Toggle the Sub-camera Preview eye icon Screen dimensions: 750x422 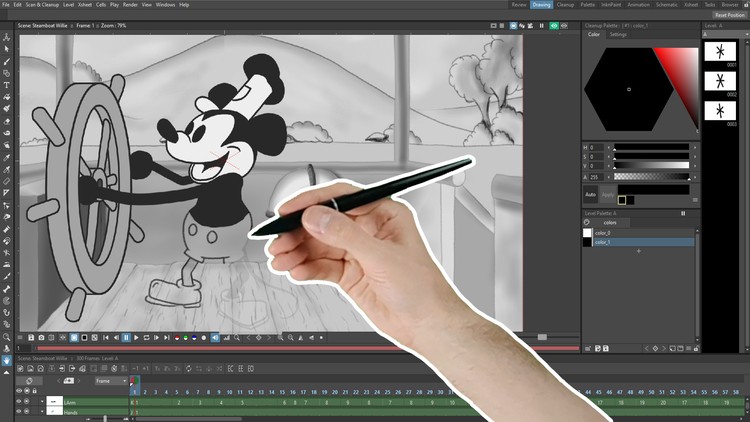pos(564,26)
